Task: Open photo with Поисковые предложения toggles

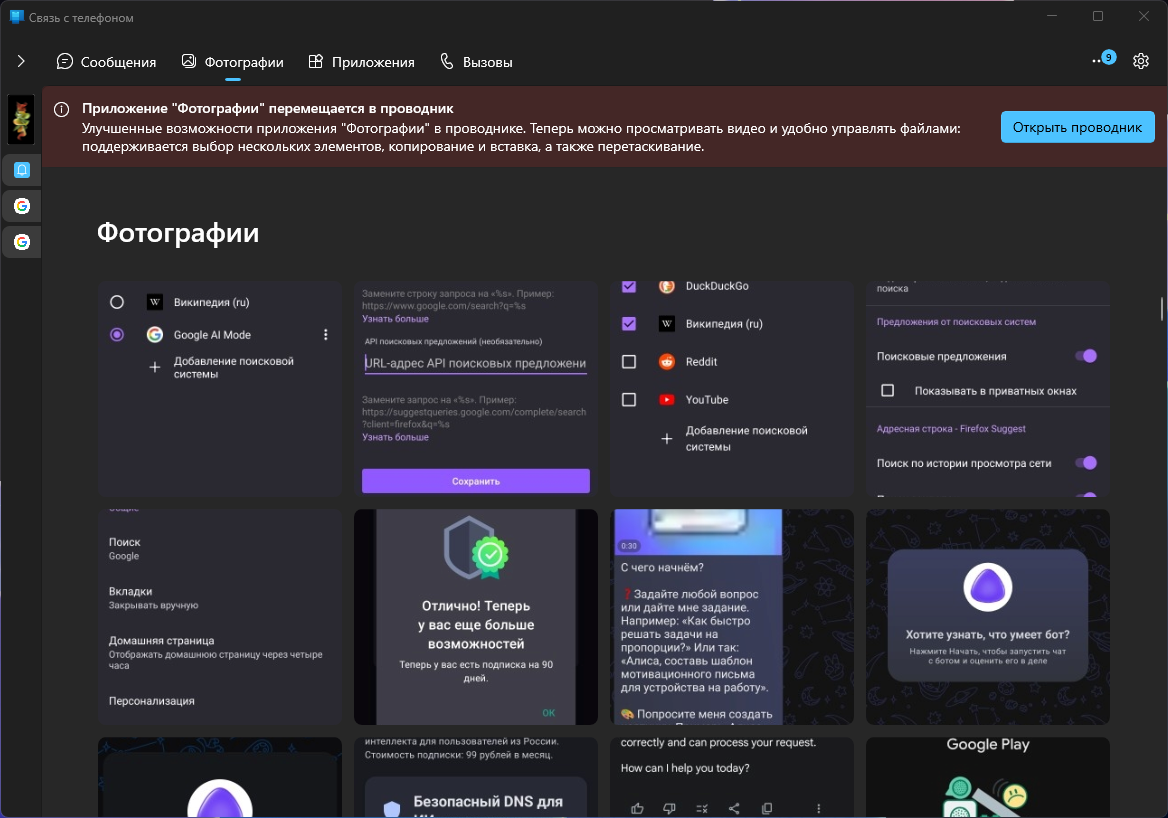Action: pos(988,389)
